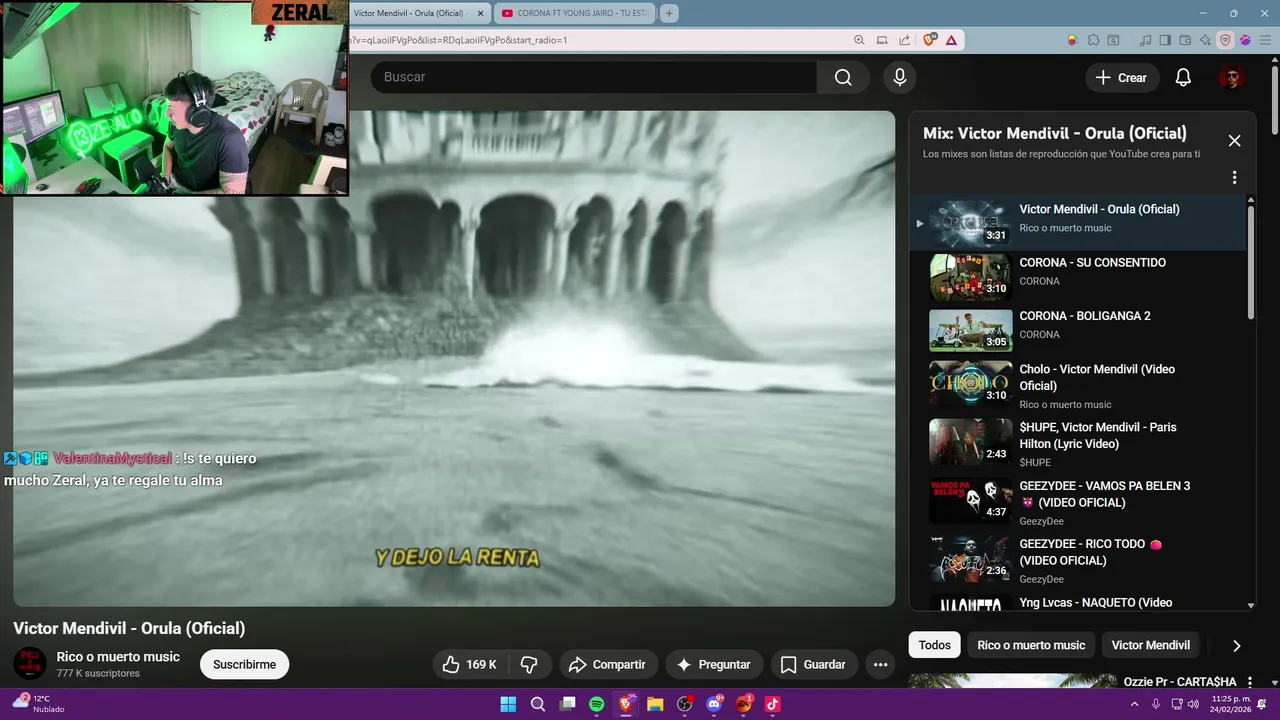Select the Rico o muerto music chip

[1031, 645]
